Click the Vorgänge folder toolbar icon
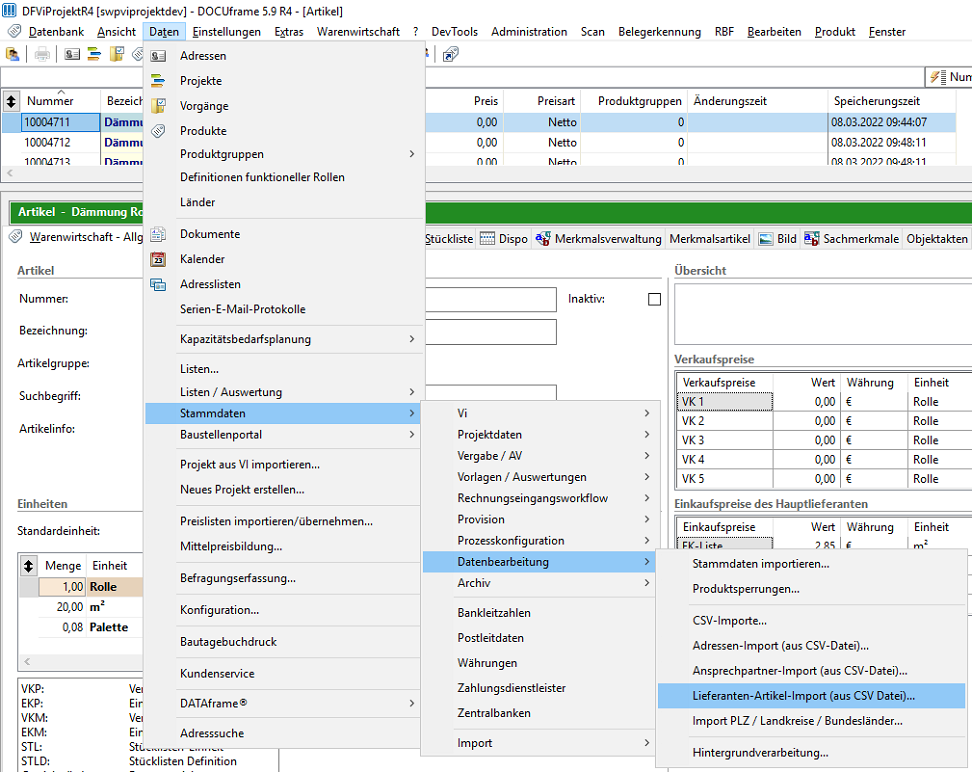973x773 pixels. tap(117, 55)
